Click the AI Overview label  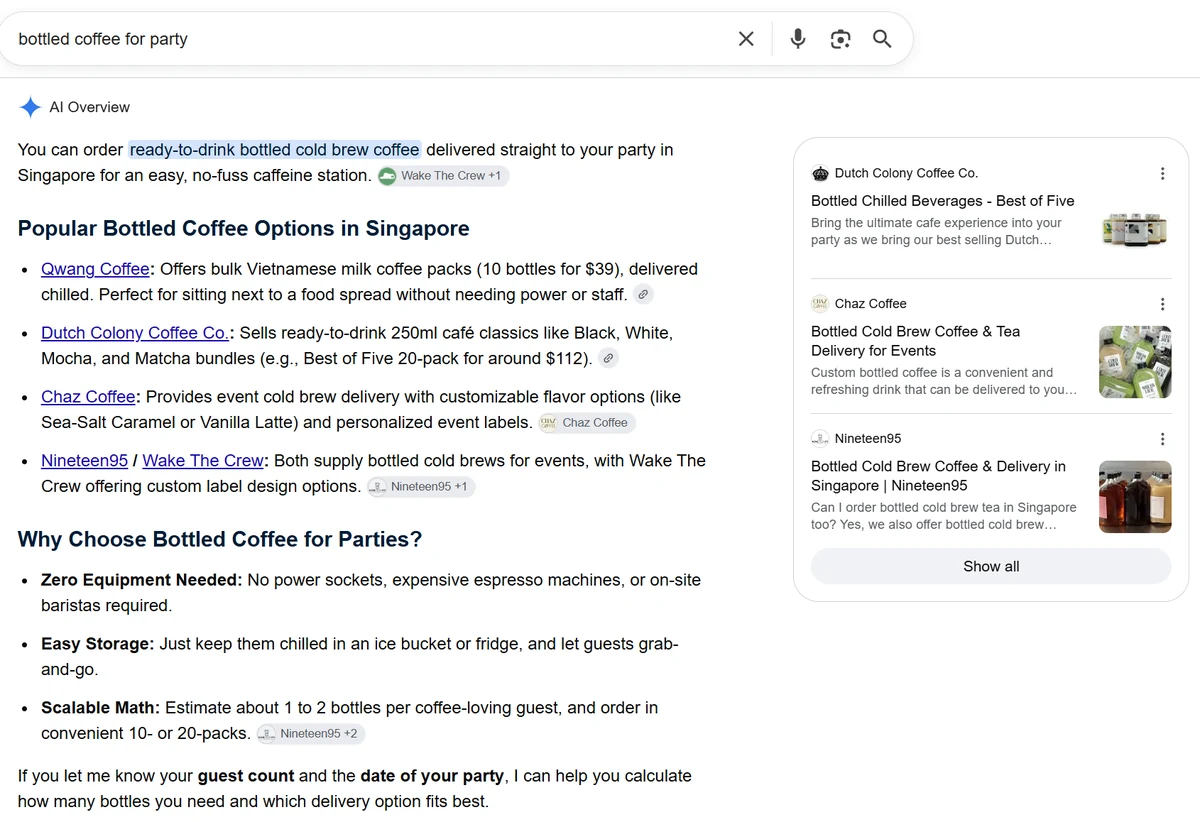[x=90, y=107]
